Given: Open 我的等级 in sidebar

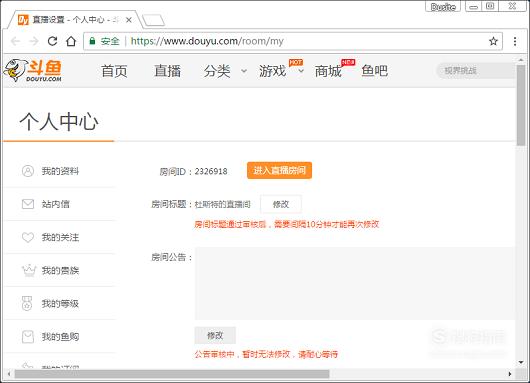Looking at the screenshot, I should (60, 304).
